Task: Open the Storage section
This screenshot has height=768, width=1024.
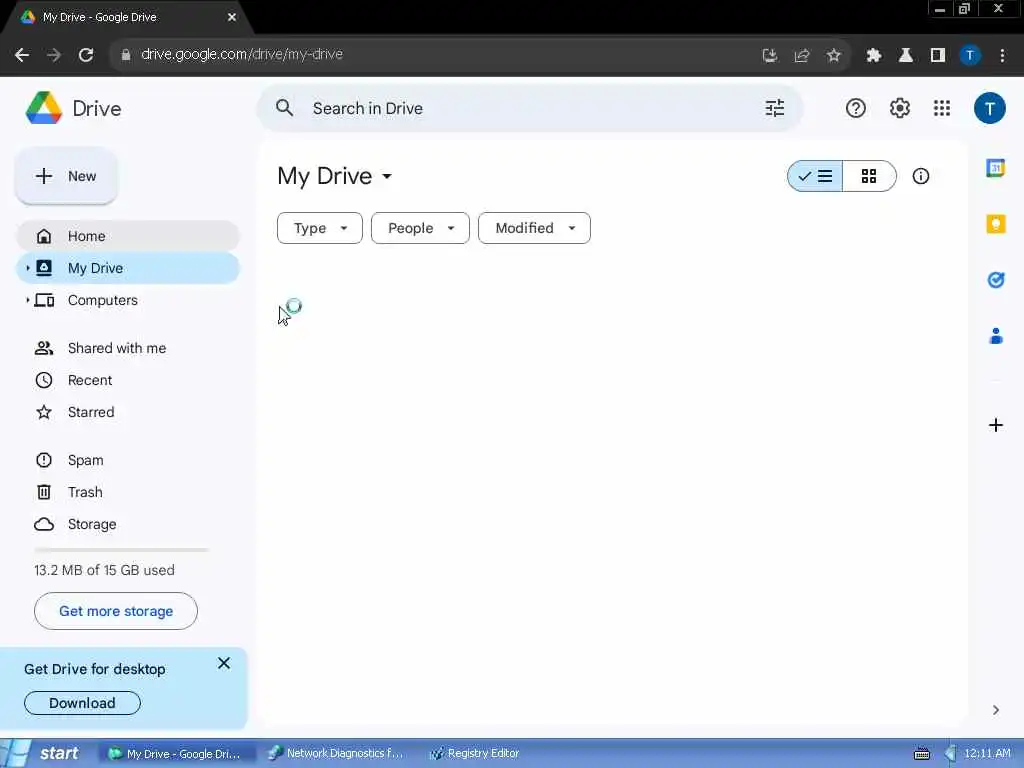Action: tap(128, 524)
